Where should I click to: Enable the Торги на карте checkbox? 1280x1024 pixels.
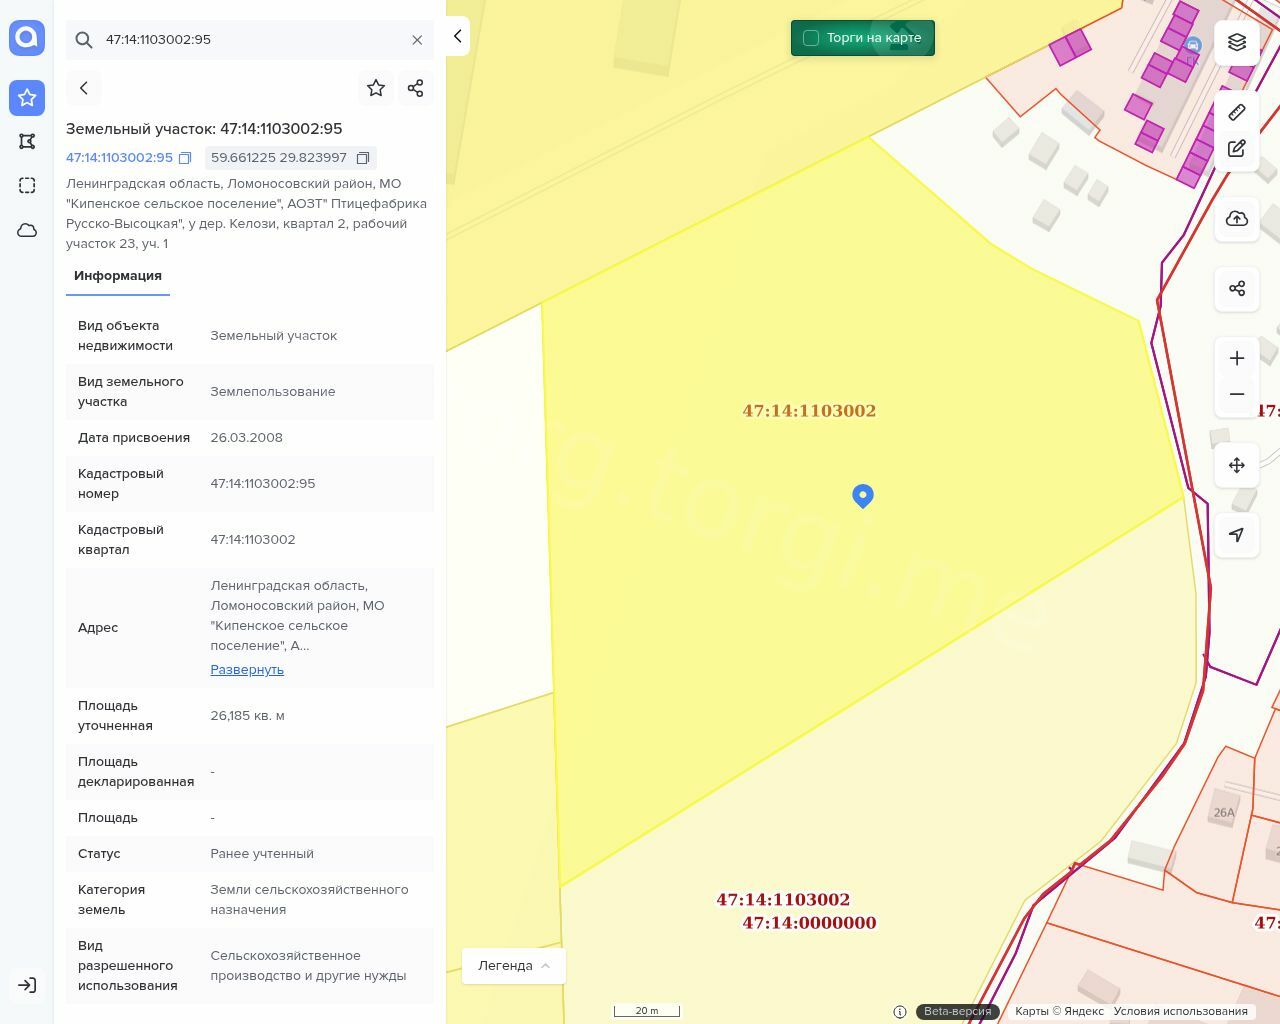pyautogui.click(x=811, y=38)
